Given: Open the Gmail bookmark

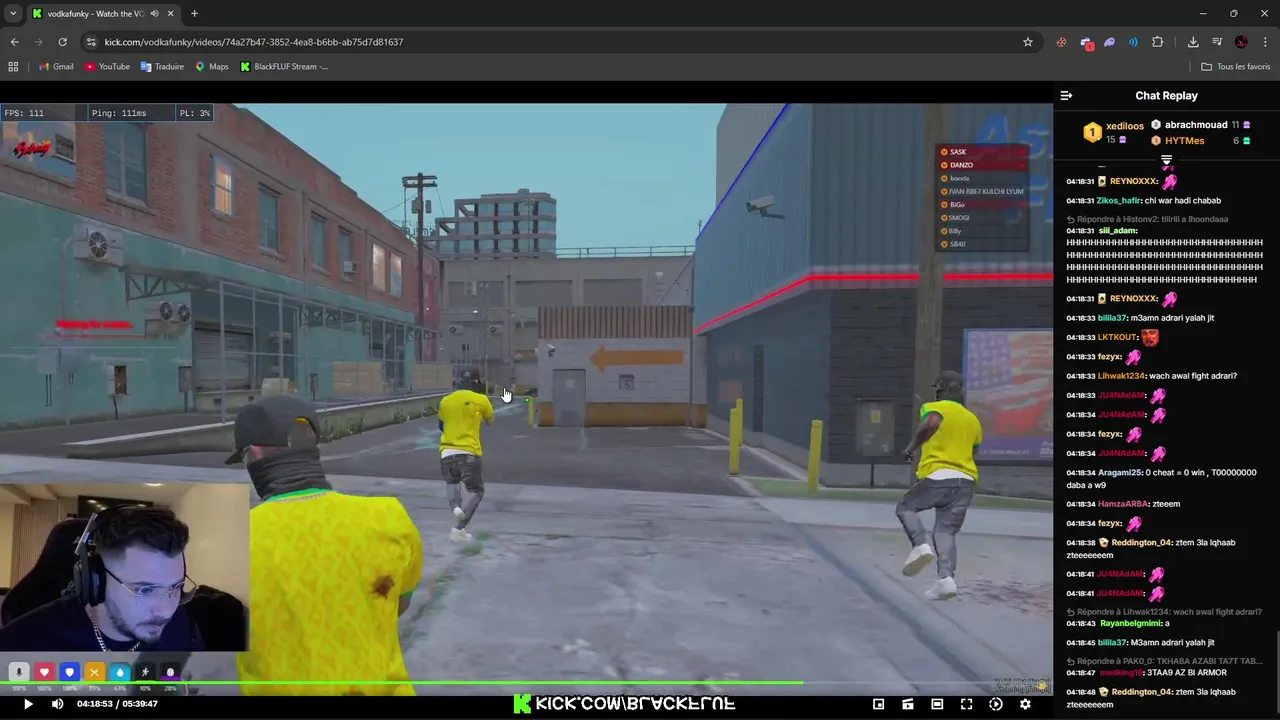Looking at the screenshot, I should 56,67.
